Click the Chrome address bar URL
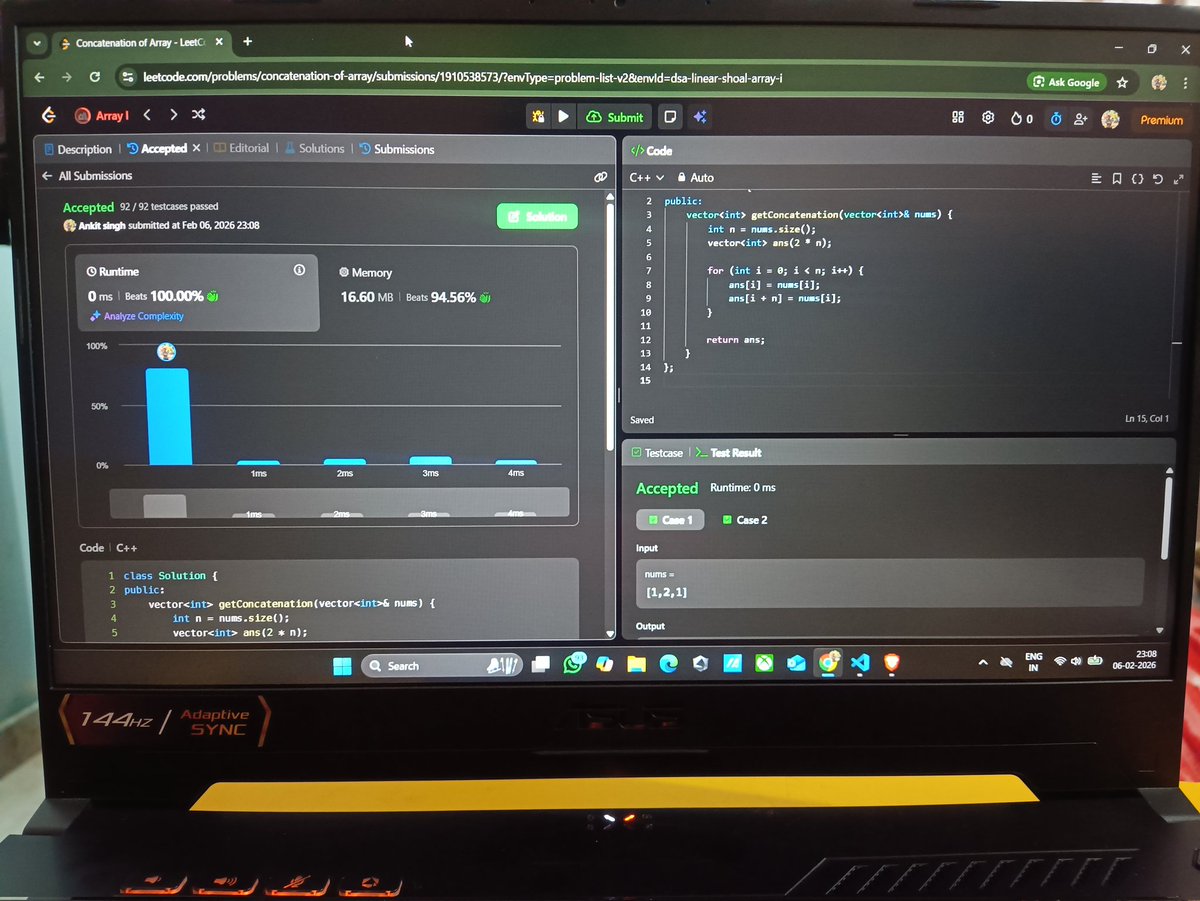Image resolution: width=1200 pixels, height=901 pixels. (x=460, y=78)
